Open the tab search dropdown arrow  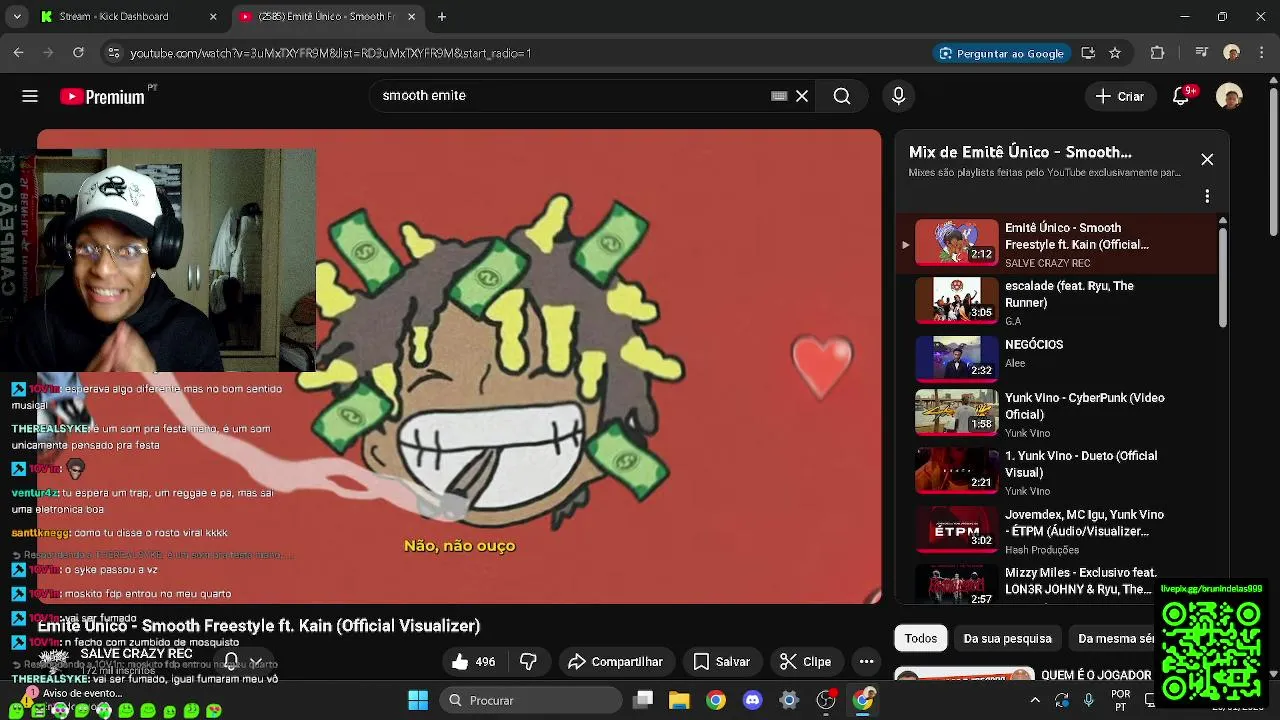point(17,17)
